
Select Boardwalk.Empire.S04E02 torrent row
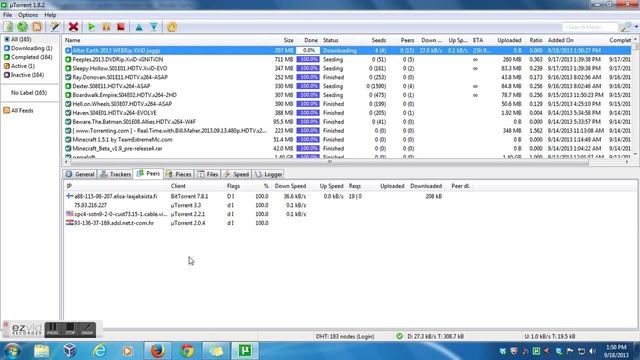[347, 95]
